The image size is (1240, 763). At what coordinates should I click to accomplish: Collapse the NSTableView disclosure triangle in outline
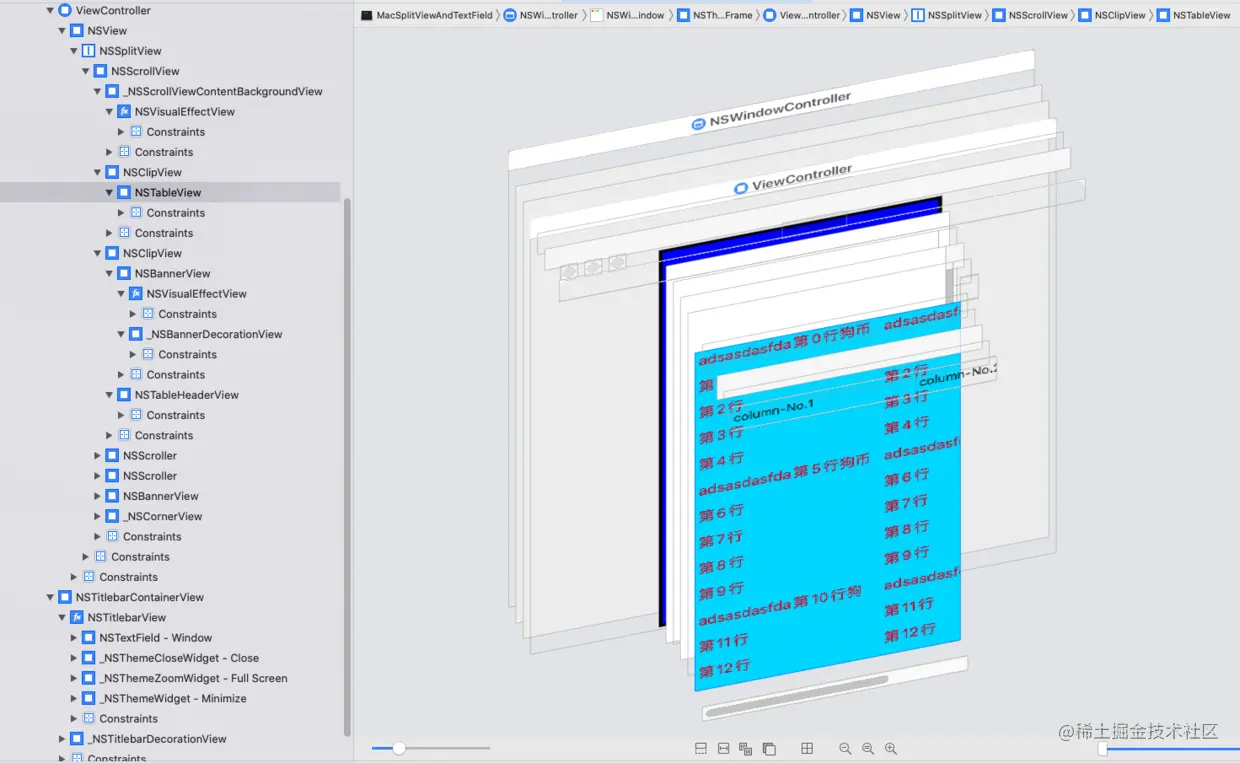(109, 193)
